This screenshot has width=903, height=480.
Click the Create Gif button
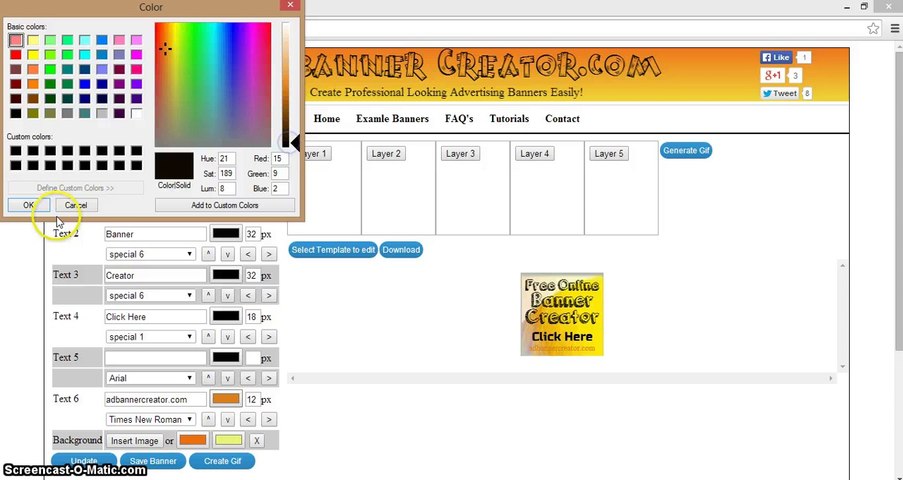tap(222, 461)
